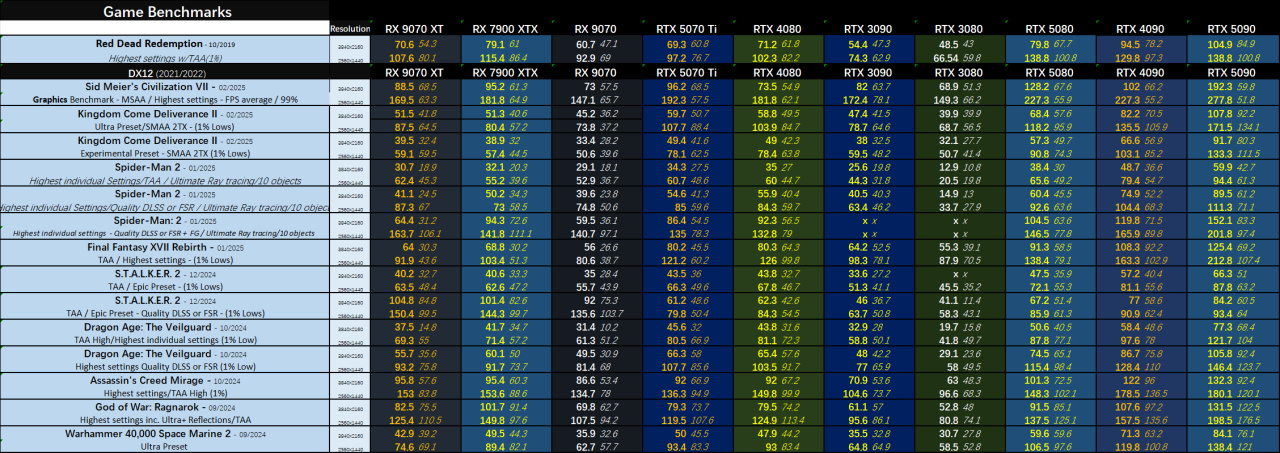This screenshot has width=1280, height=453.
Task: Click RX 9070 XT header in DX12 row
Action: point(416,72)
